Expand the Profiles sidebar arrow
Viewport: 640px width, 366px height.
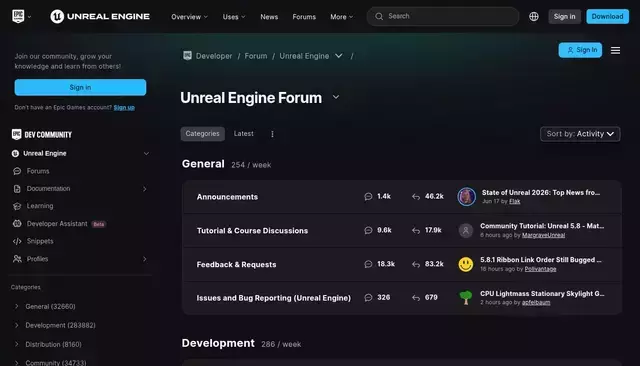144,259
